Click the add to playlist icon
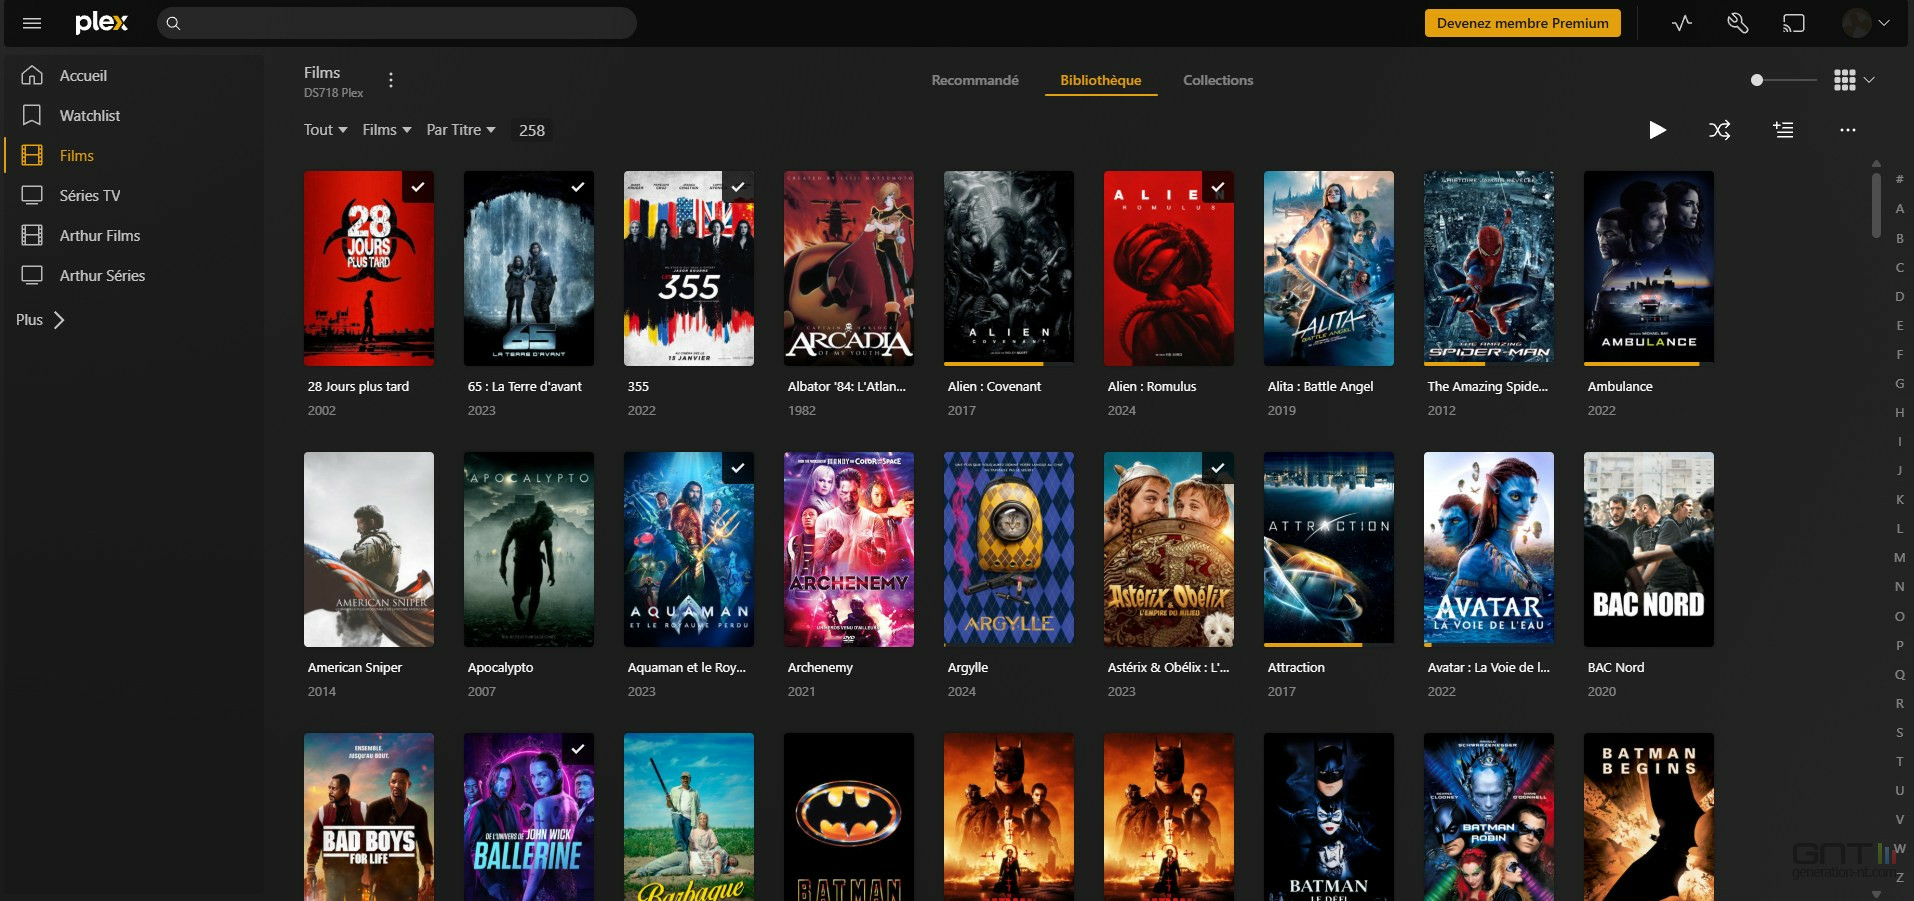 coord(1783,130)
